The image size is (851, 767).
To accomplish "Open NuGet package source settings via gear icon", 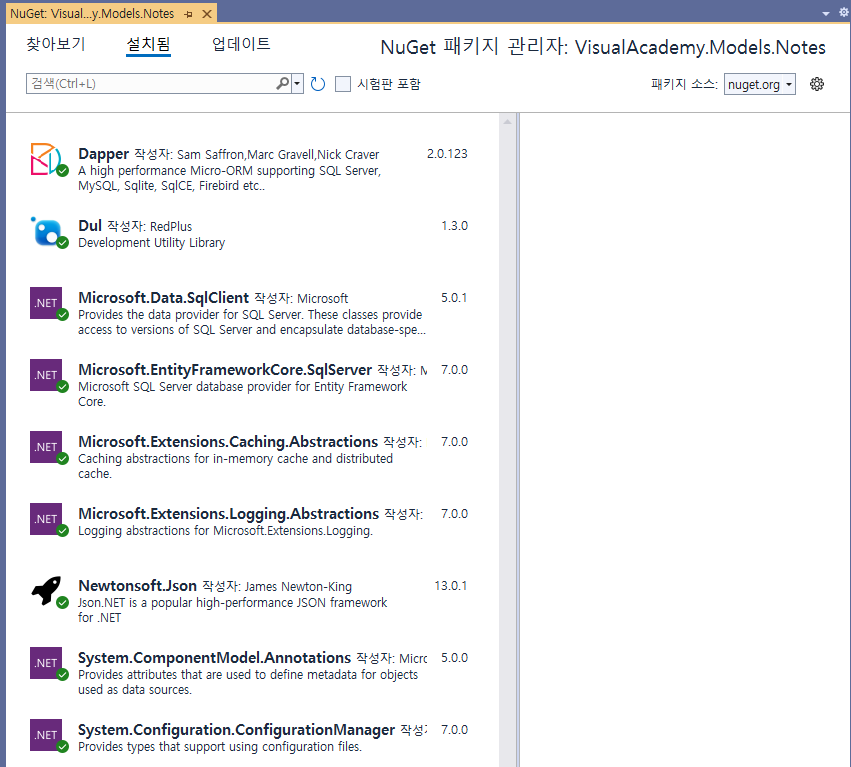I will tap(817, 84).
